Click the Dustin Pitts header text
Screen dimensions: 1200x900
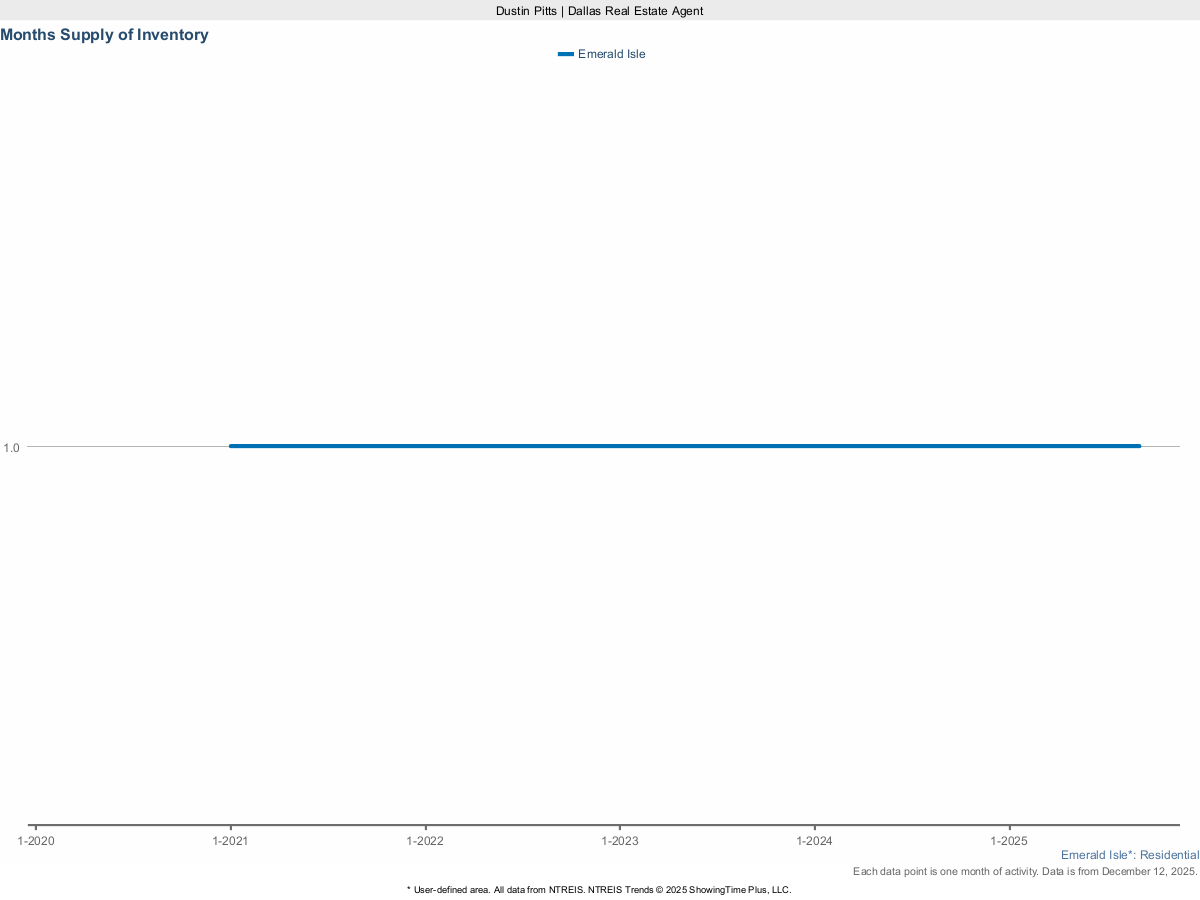[599, 10]
